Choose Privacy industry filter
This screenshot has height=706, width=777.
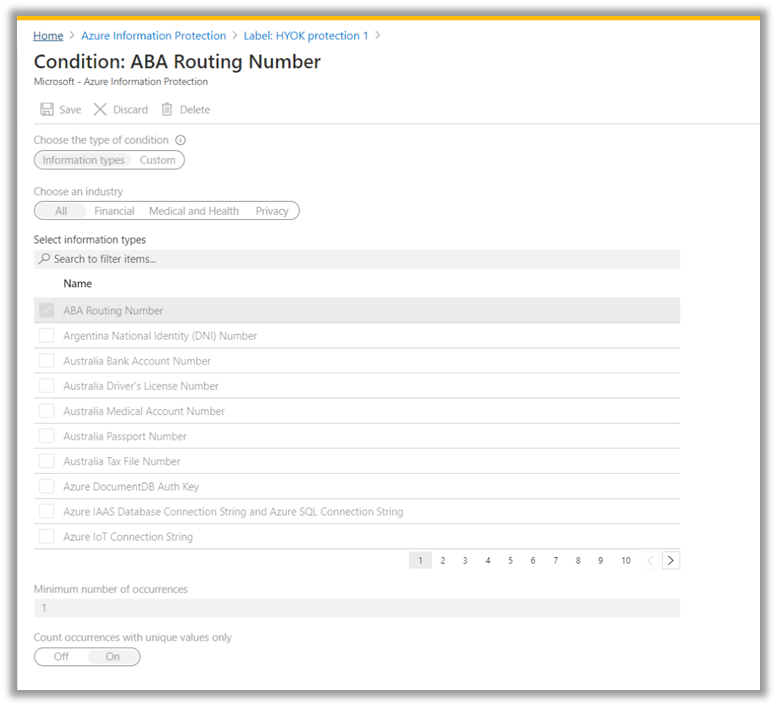272,211
